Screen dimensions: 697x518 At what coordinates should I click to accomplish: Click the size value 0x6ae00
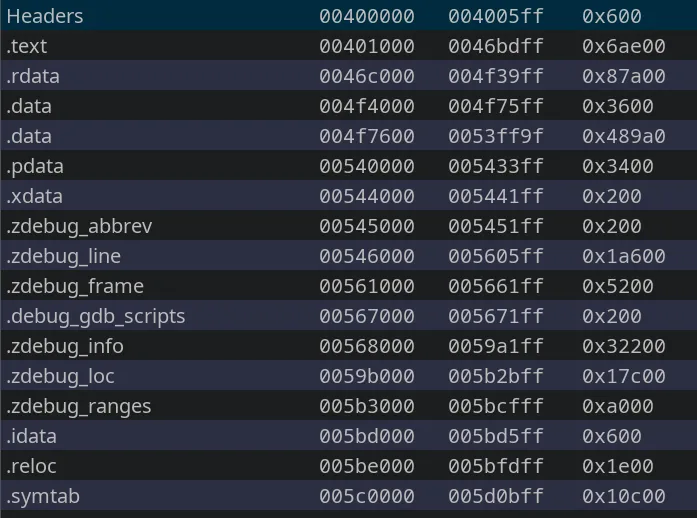[624, 46]
